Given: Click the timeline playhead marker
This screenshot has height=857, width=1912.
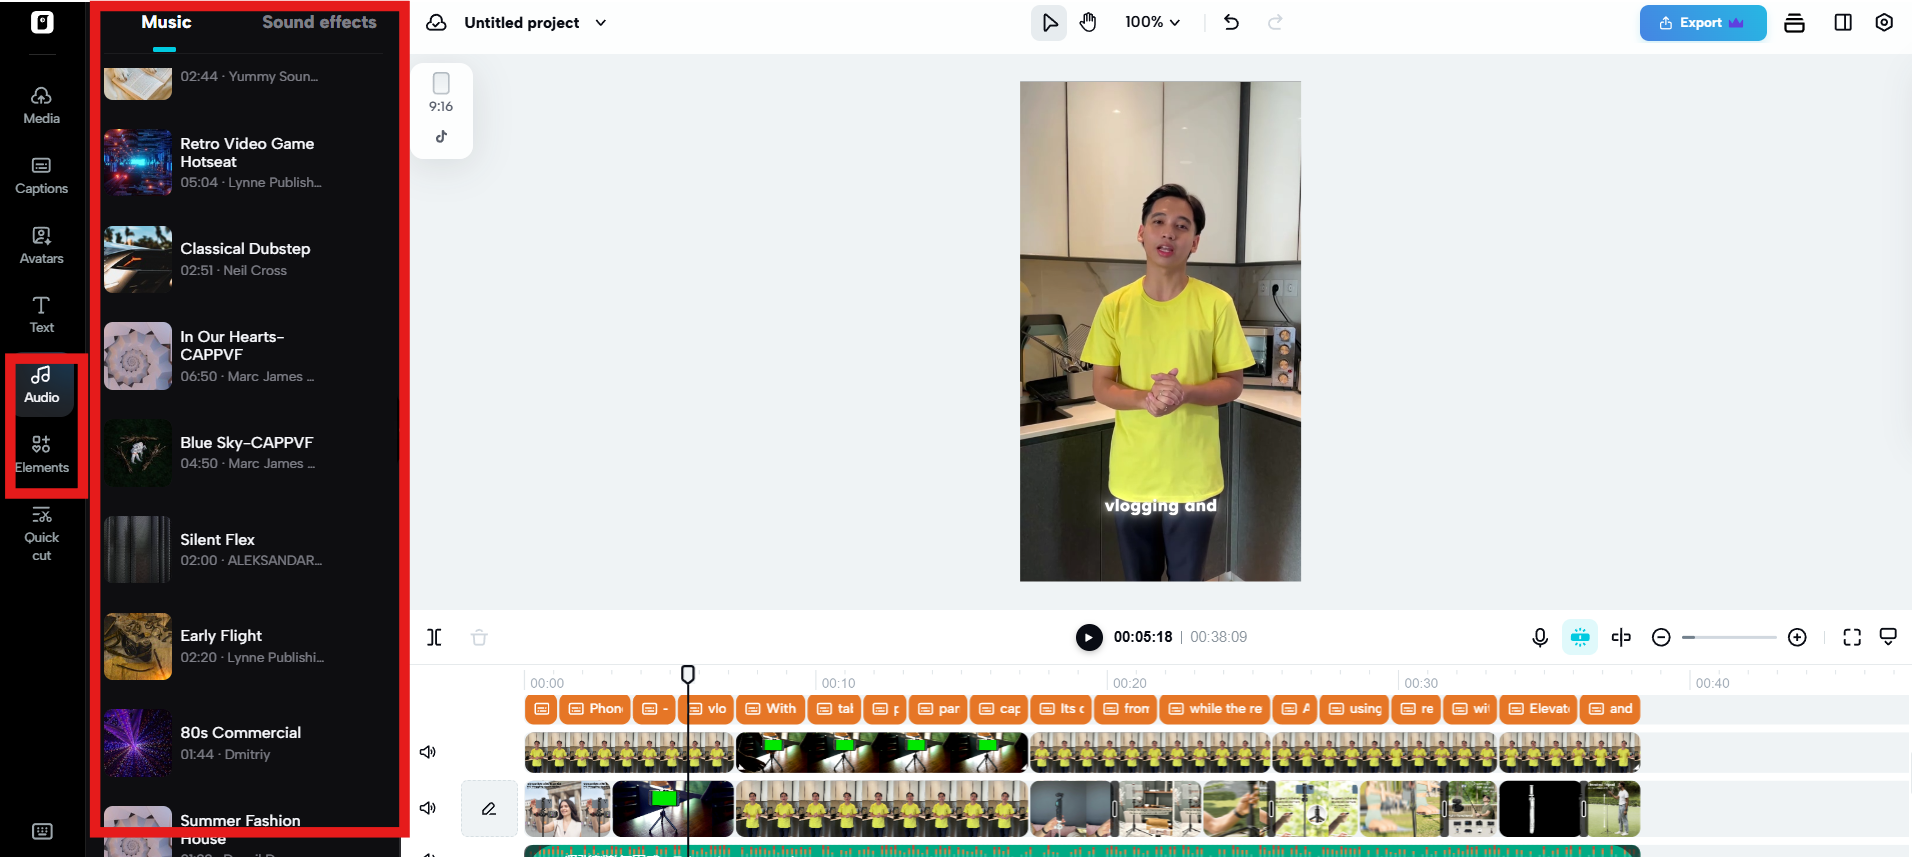Looking at the screenshot, I should (688, 674).
